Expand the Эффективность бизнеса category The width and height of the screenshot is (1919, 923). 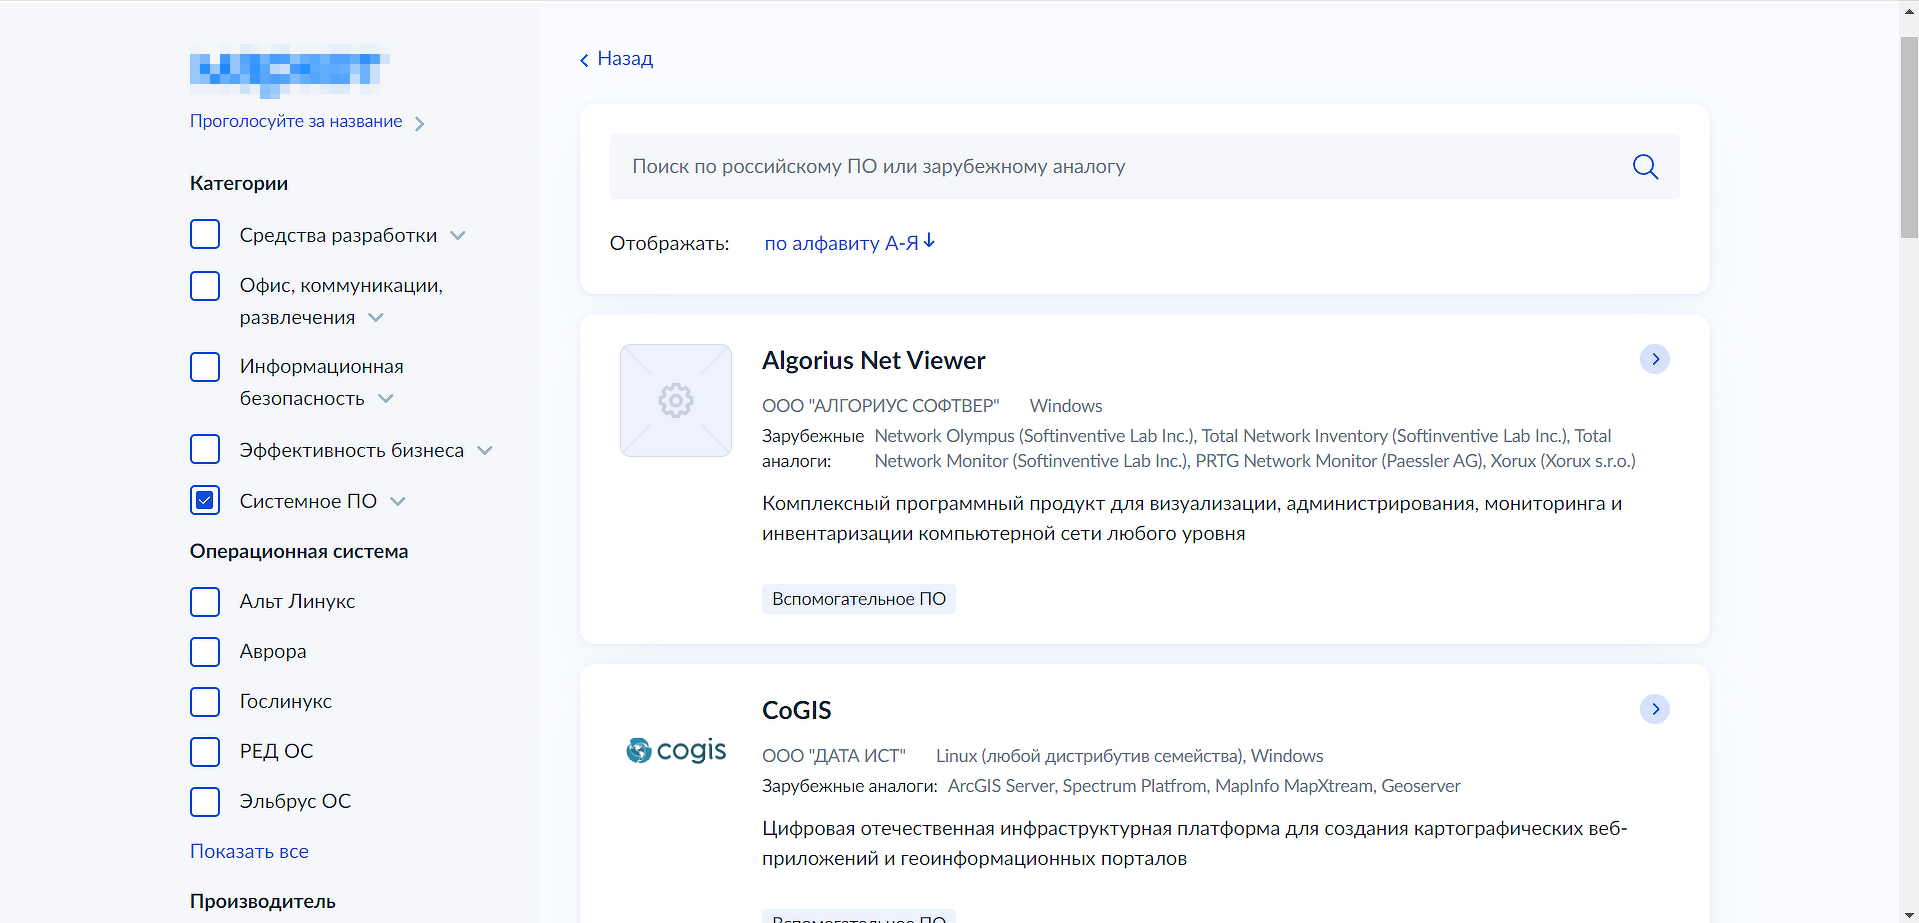pos(485,451)
